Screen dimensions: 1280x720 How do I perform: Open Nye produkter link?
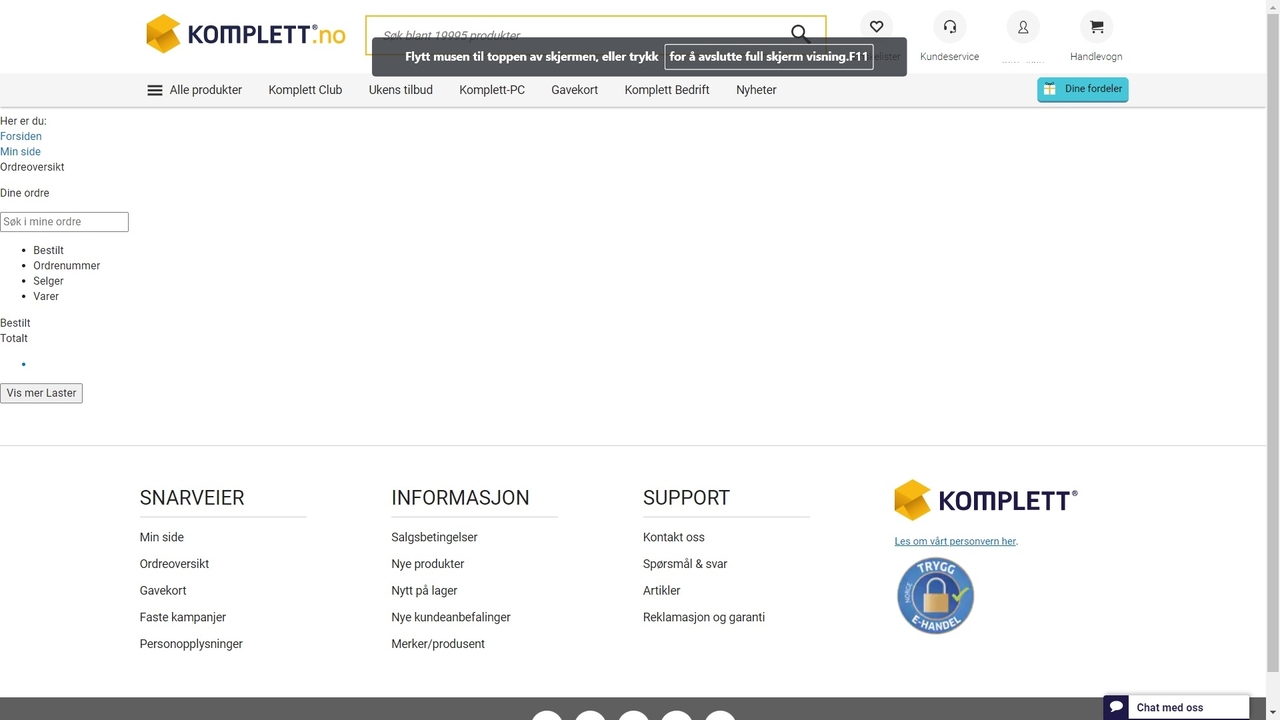[x=428, y=564]
